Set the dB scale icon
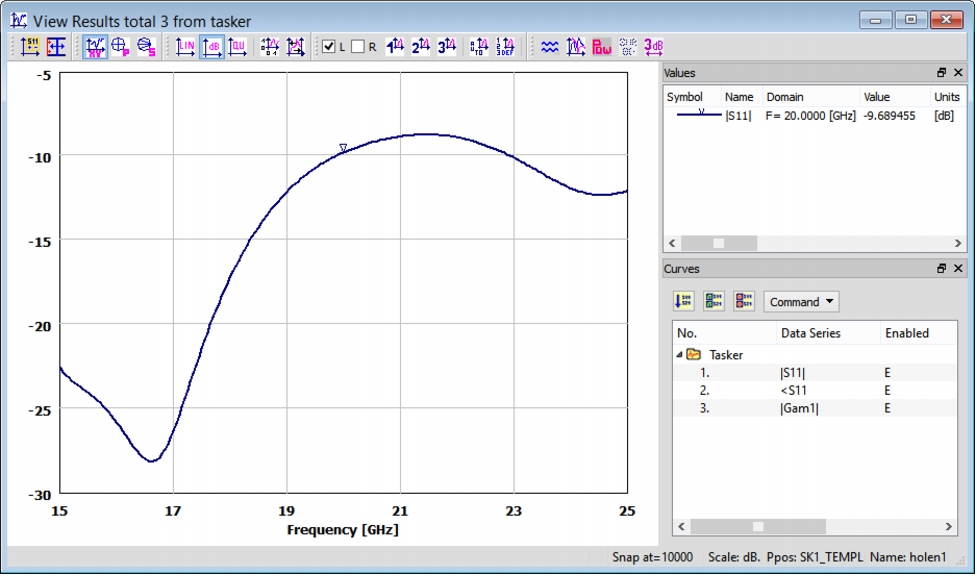 coord(211,47)
